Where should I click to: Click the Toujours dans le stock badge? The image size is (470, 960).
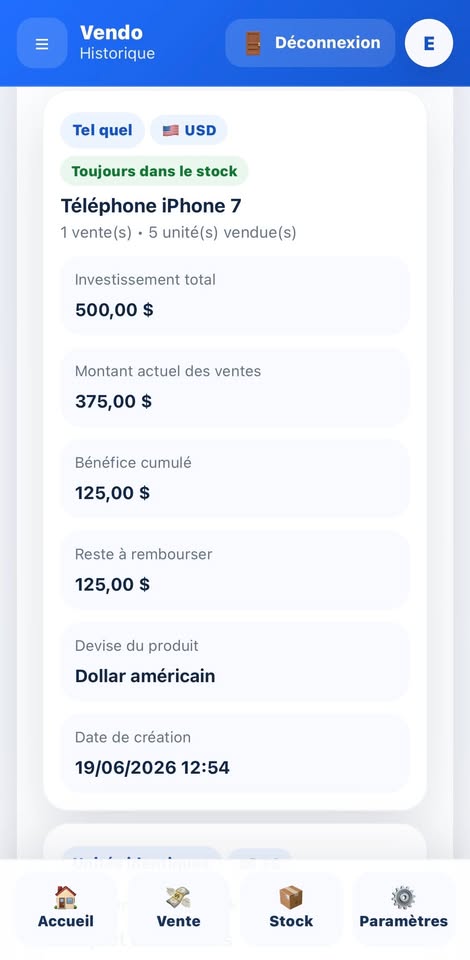pyautogui.click(x=154, y=171)
